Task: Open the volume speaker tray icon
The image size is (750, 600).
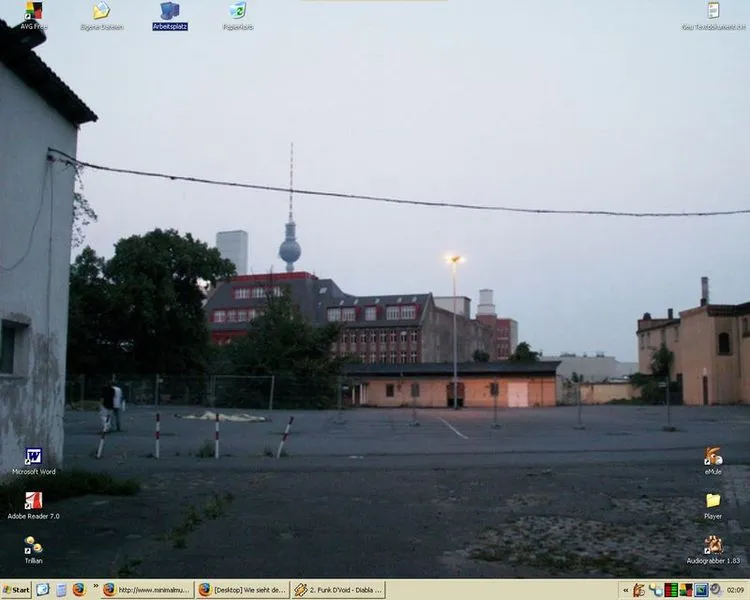Action: click(716, 590)
